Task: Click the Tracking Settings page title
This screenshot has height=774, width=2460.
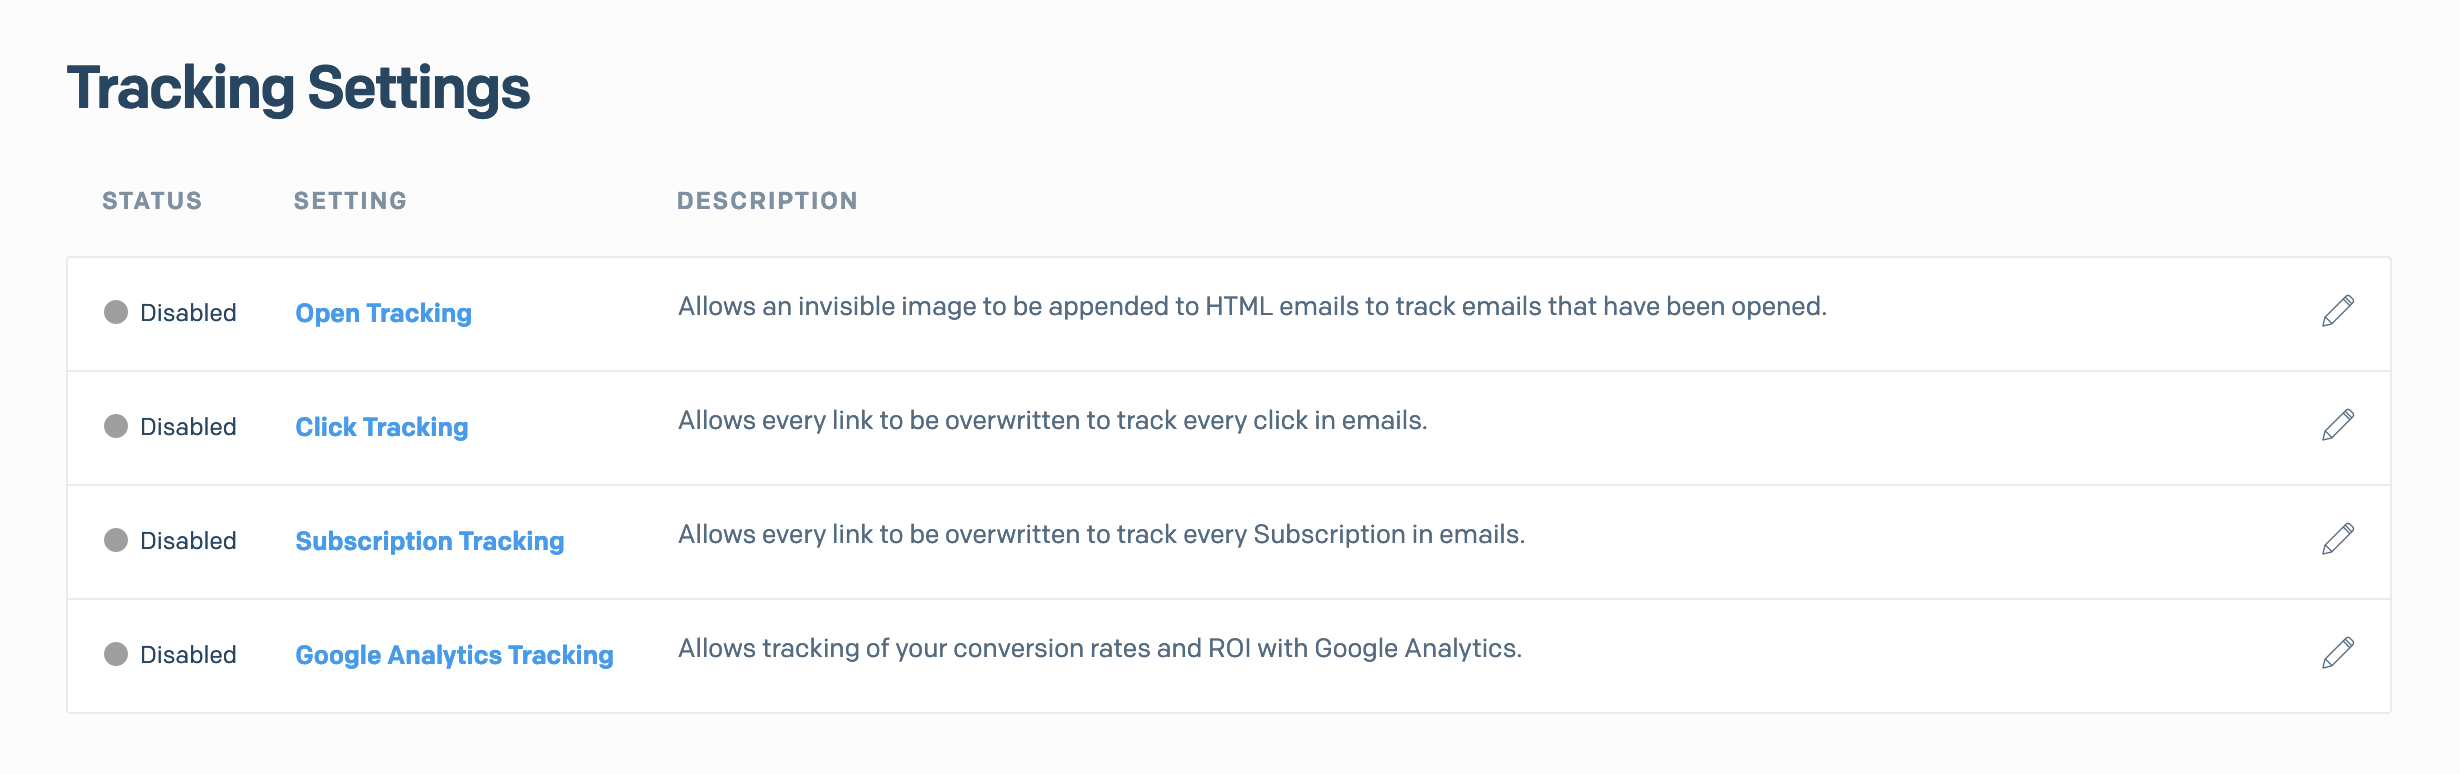Action: click(x=297, y=88)
